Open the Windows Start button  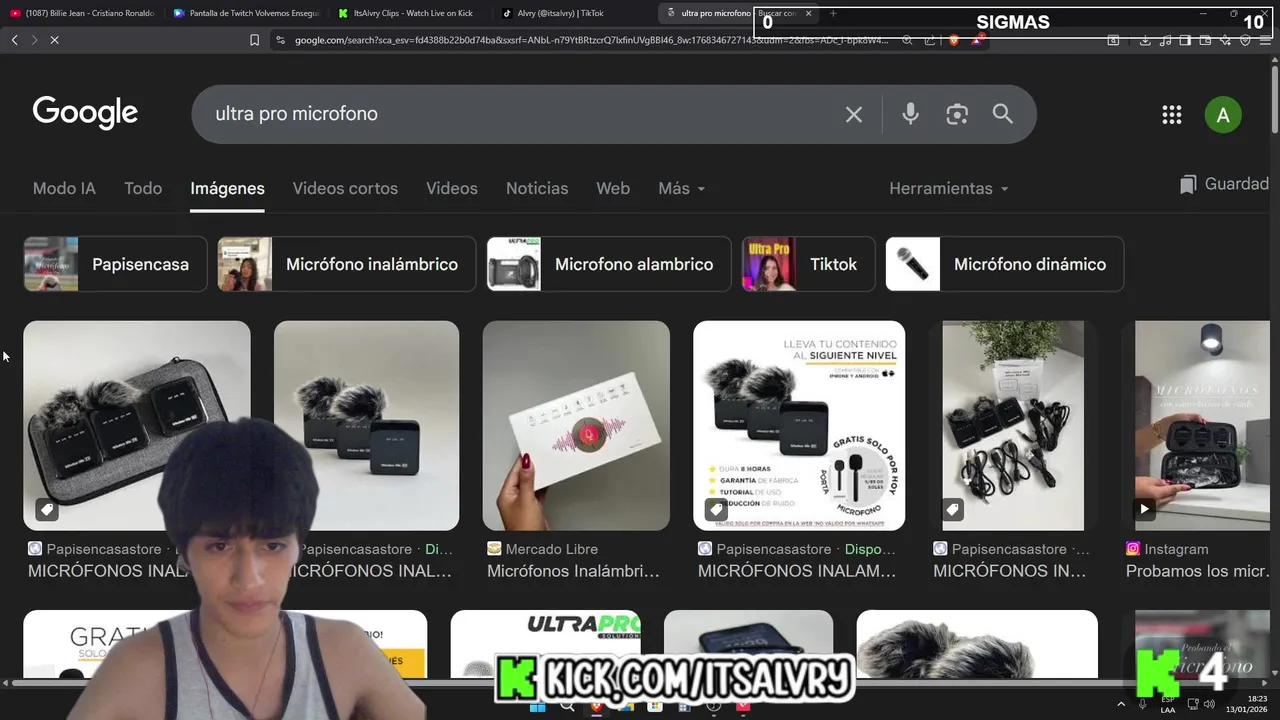[537, 706]
